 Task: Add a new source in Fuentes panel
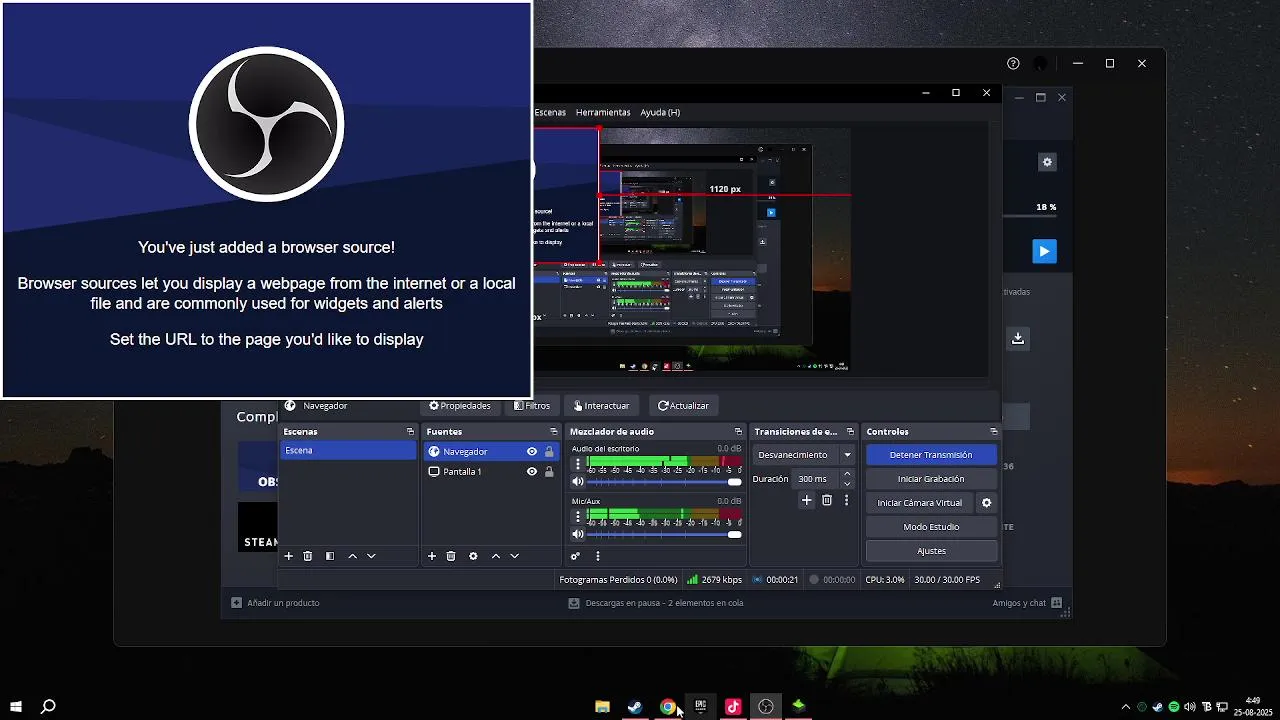[432, 556]
